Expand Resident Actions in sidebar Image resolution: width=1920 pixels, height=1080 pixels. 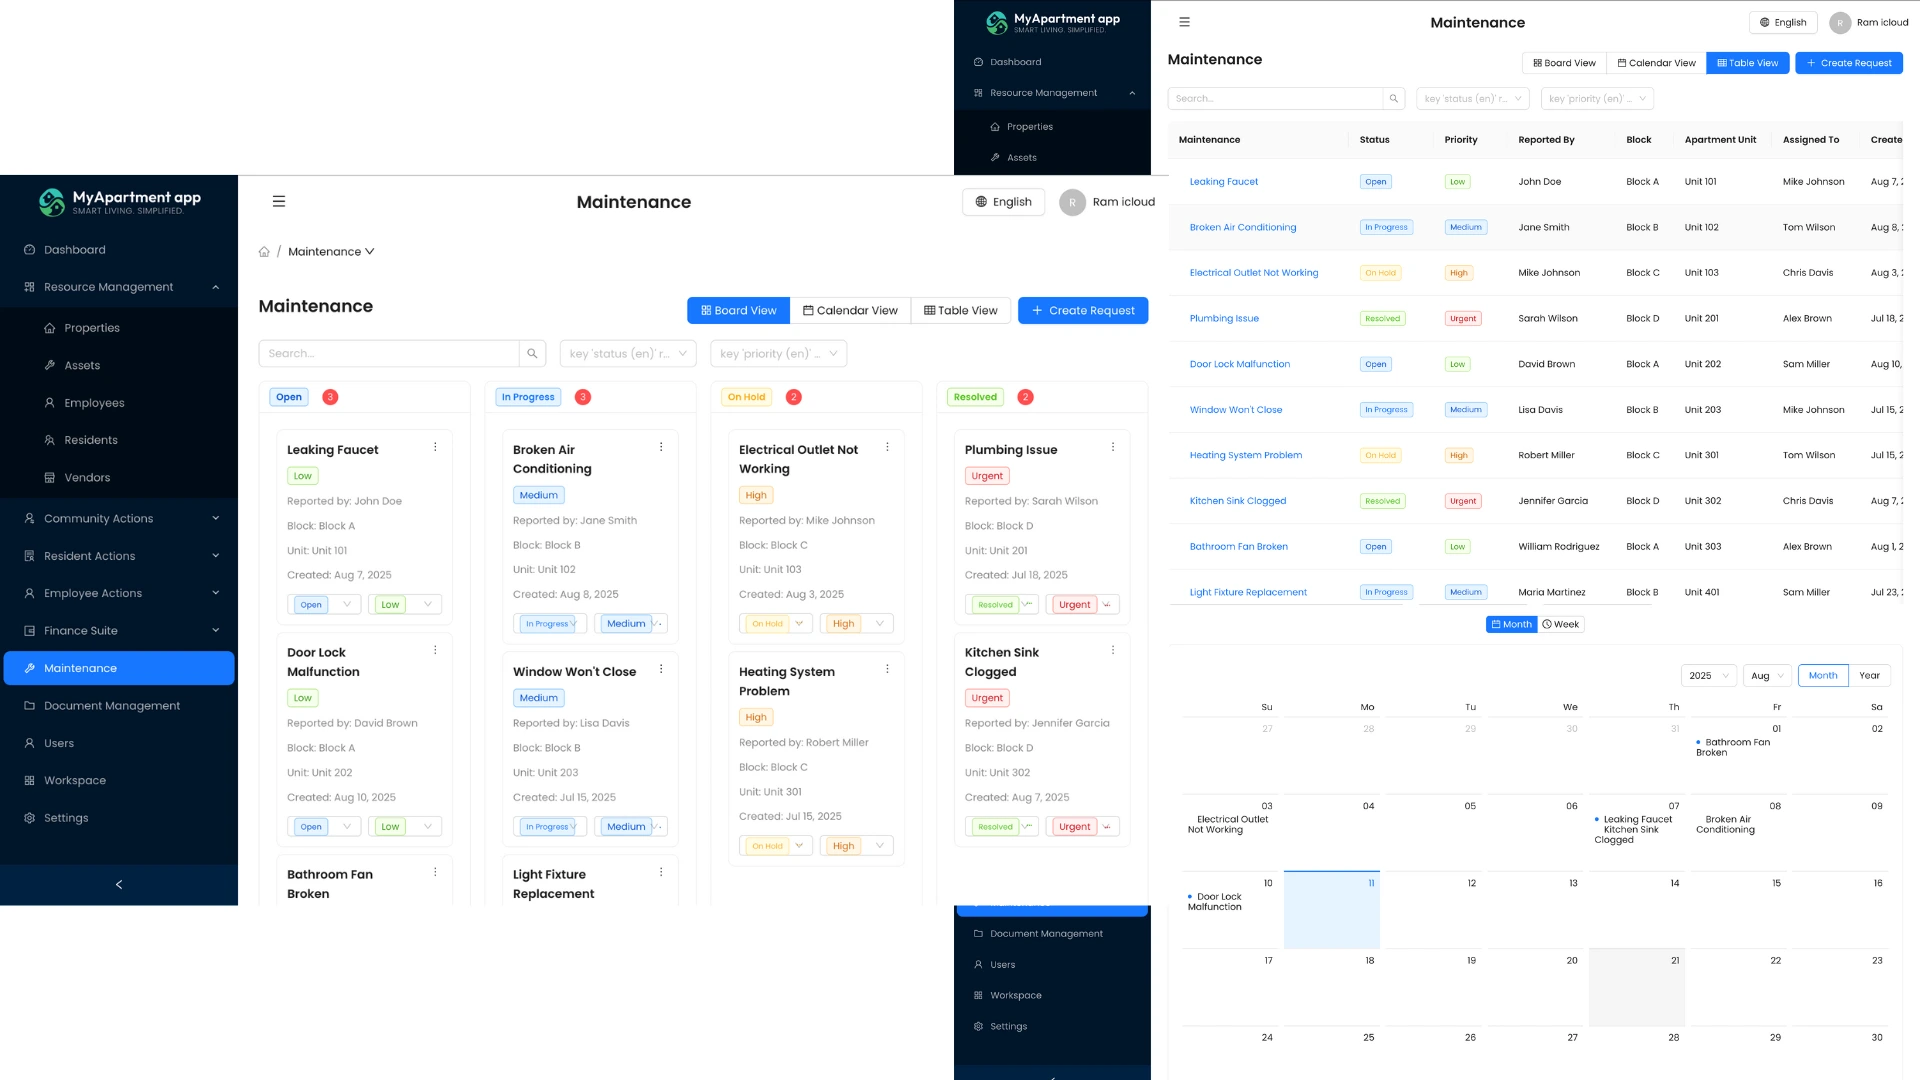pos(119,556)
